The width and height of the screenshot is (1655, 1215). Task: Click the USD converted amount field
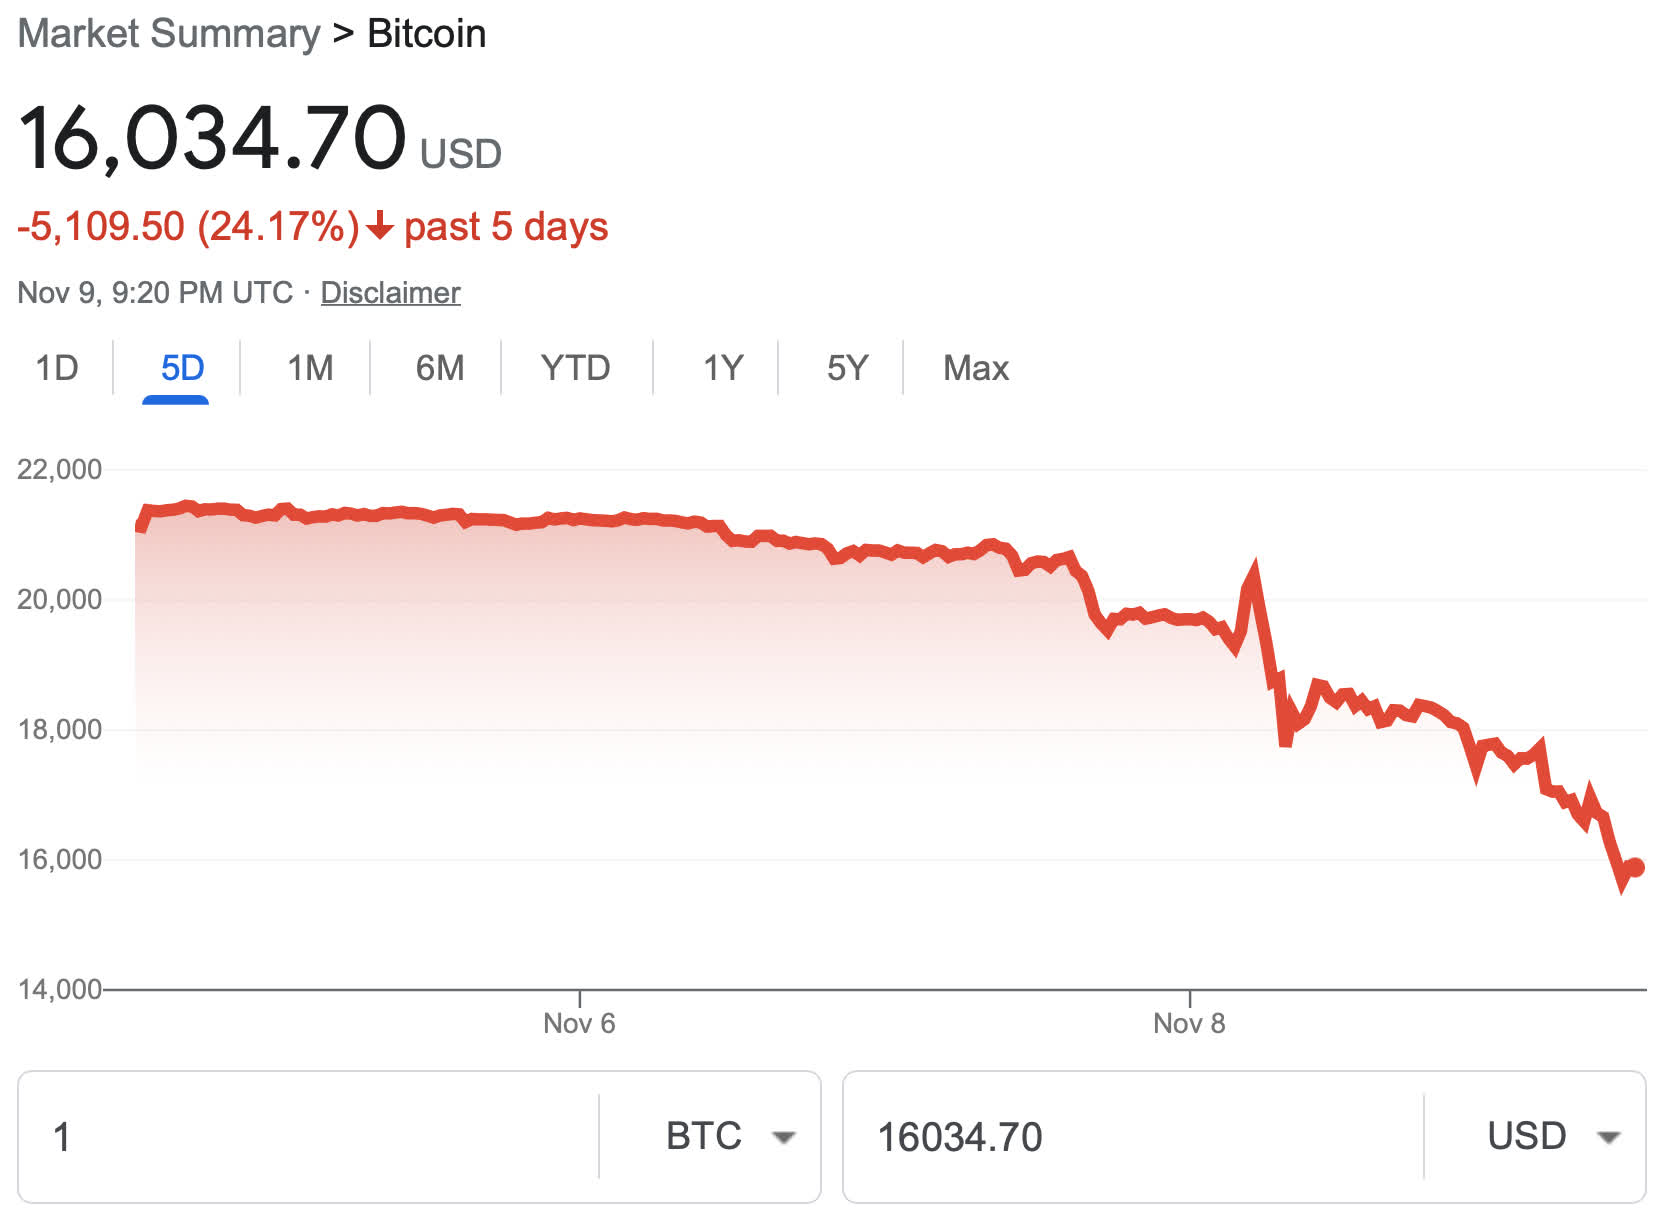pyautogui.click(x=1130, y=1137)
